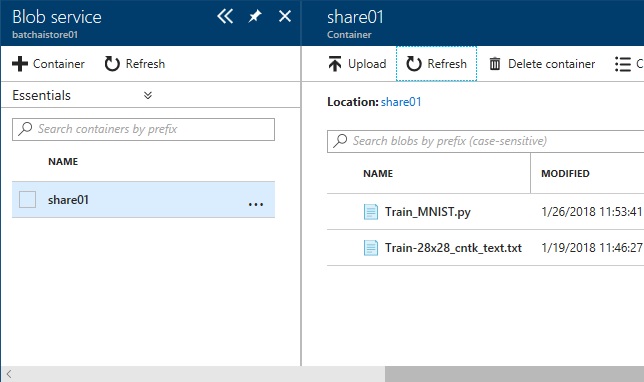Click the Search blobs by prefix field

(485, 141)
